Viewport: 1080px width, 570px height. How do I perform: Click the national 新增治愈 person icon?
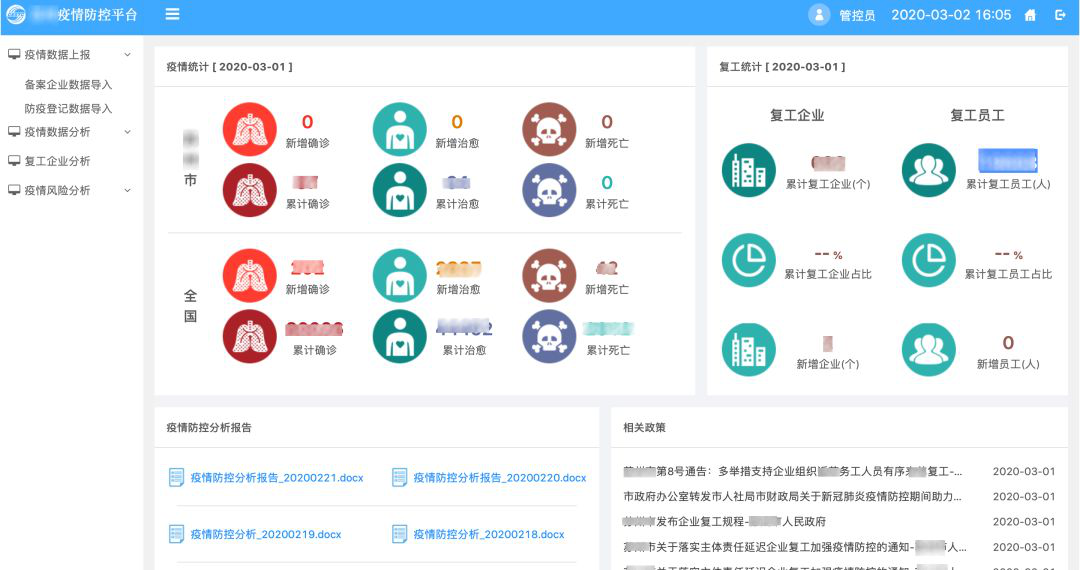click(x=399, y=275)
